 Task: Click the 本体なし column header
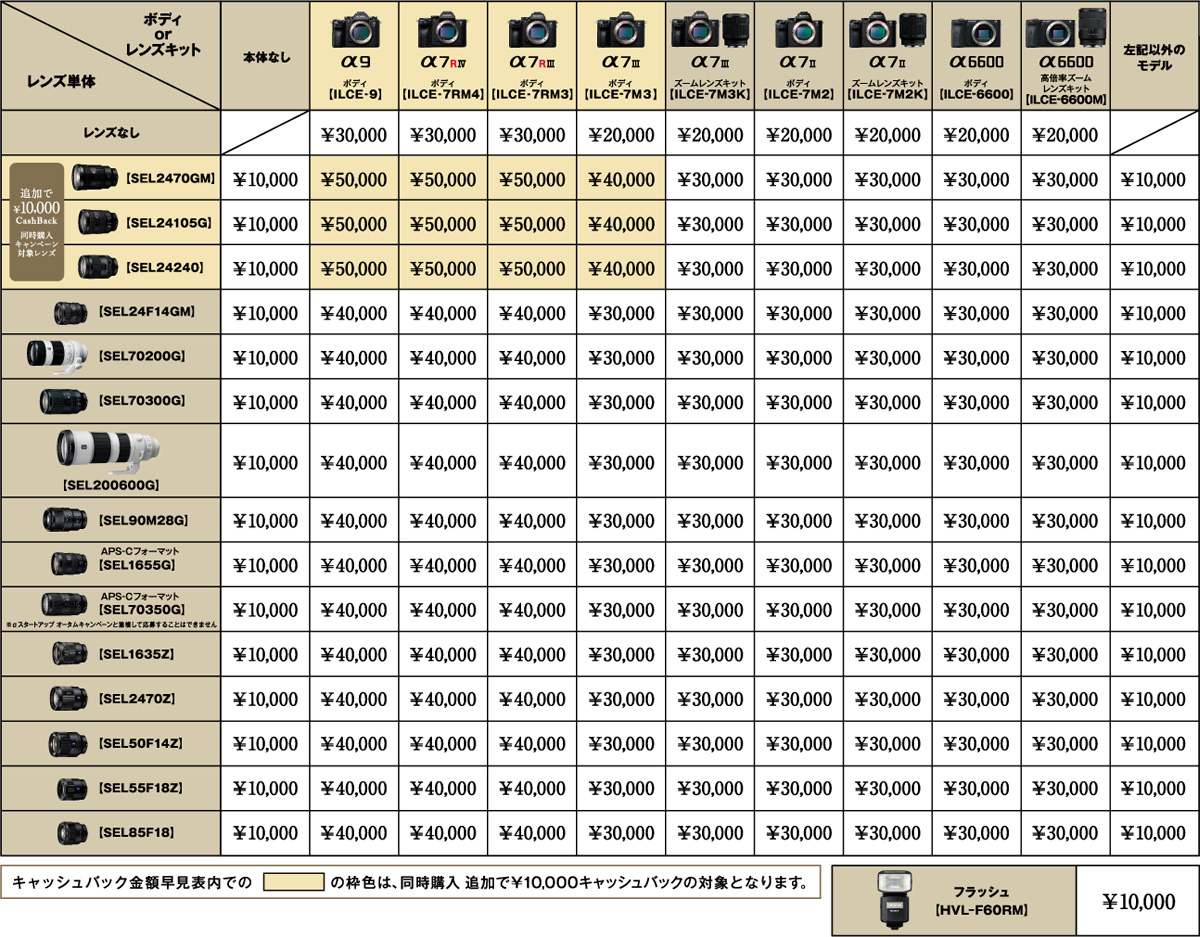pos(266,57)
